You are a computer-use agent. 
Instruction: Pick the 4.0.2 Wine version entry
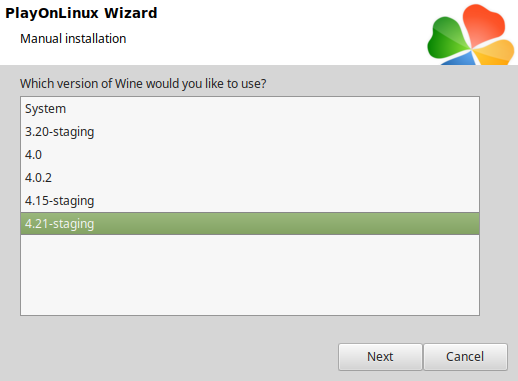pyautogui.click(x=250, y=178)
